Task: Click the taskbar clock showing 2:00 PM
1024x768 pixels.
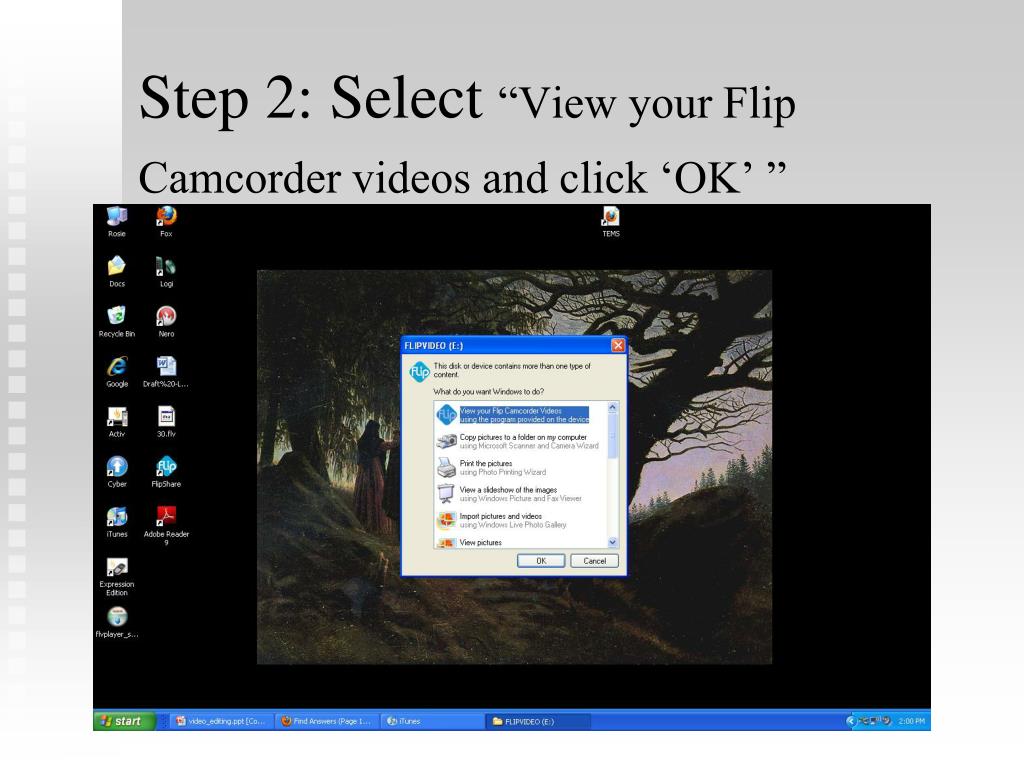Action: (911, 721)
